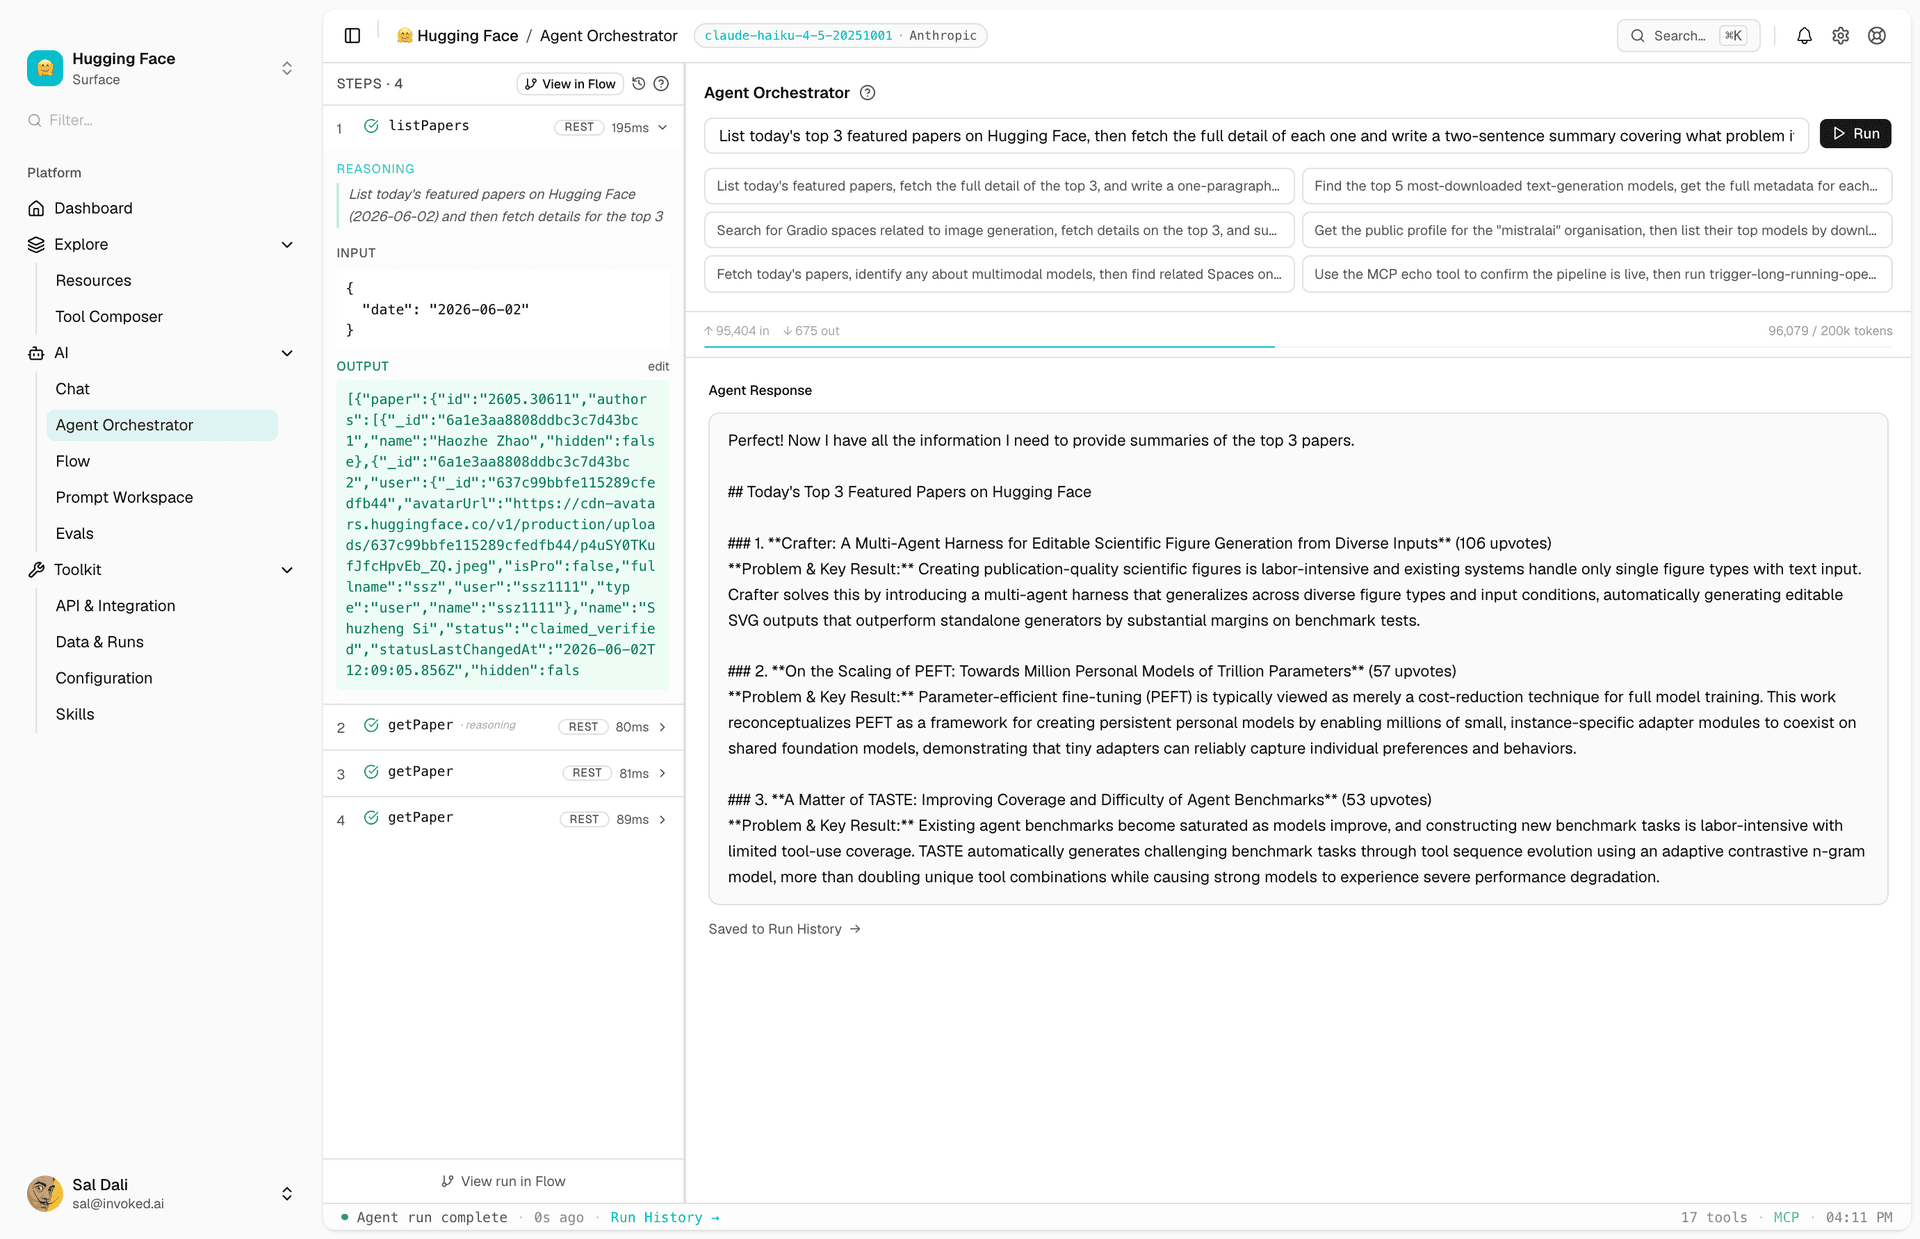1920x1239 pixels.
Task: Open the workspace switcher chevrons
Action: (287, 68)
